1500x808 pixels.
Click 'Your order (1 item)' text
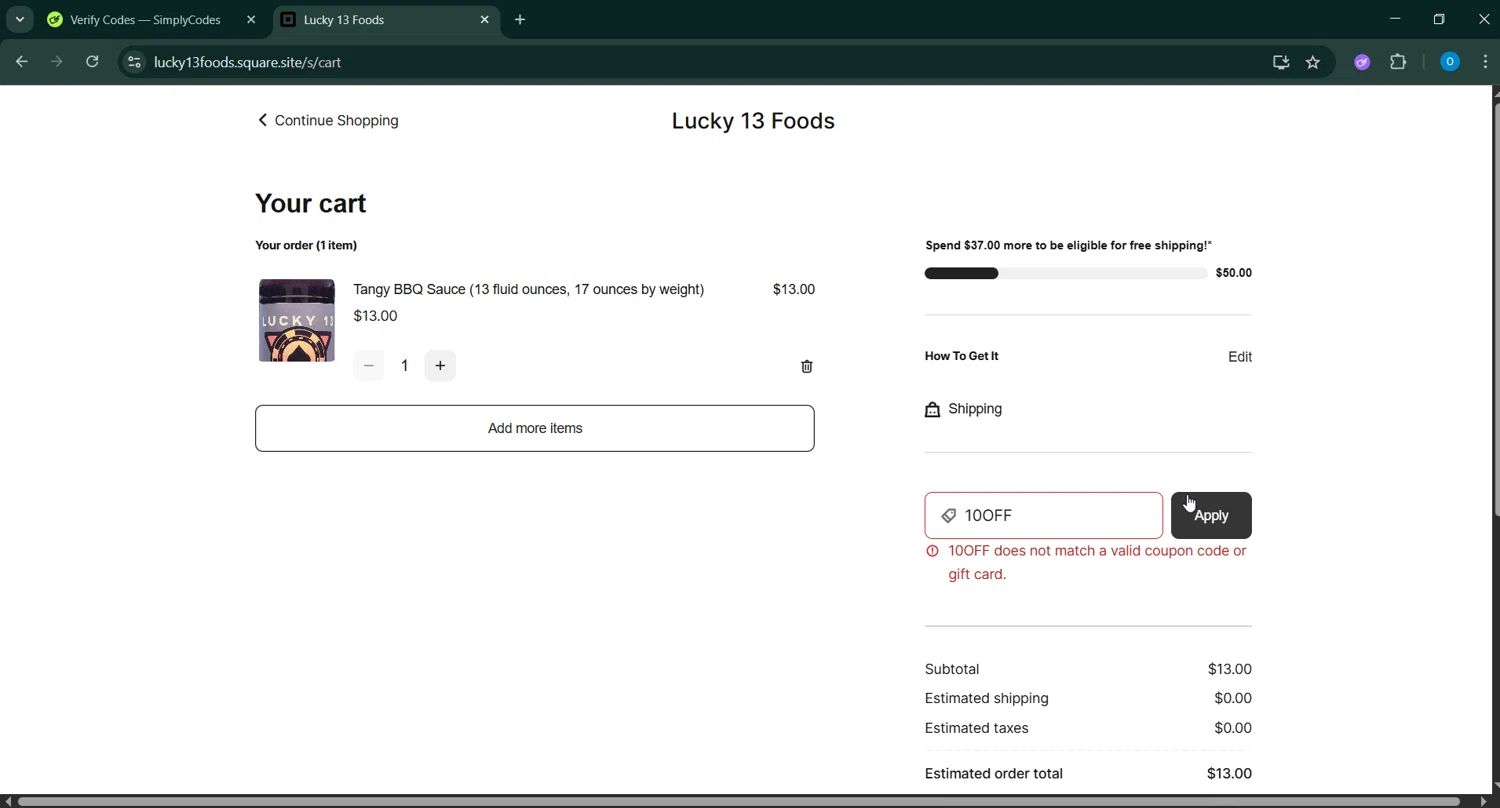coord(306,245)
